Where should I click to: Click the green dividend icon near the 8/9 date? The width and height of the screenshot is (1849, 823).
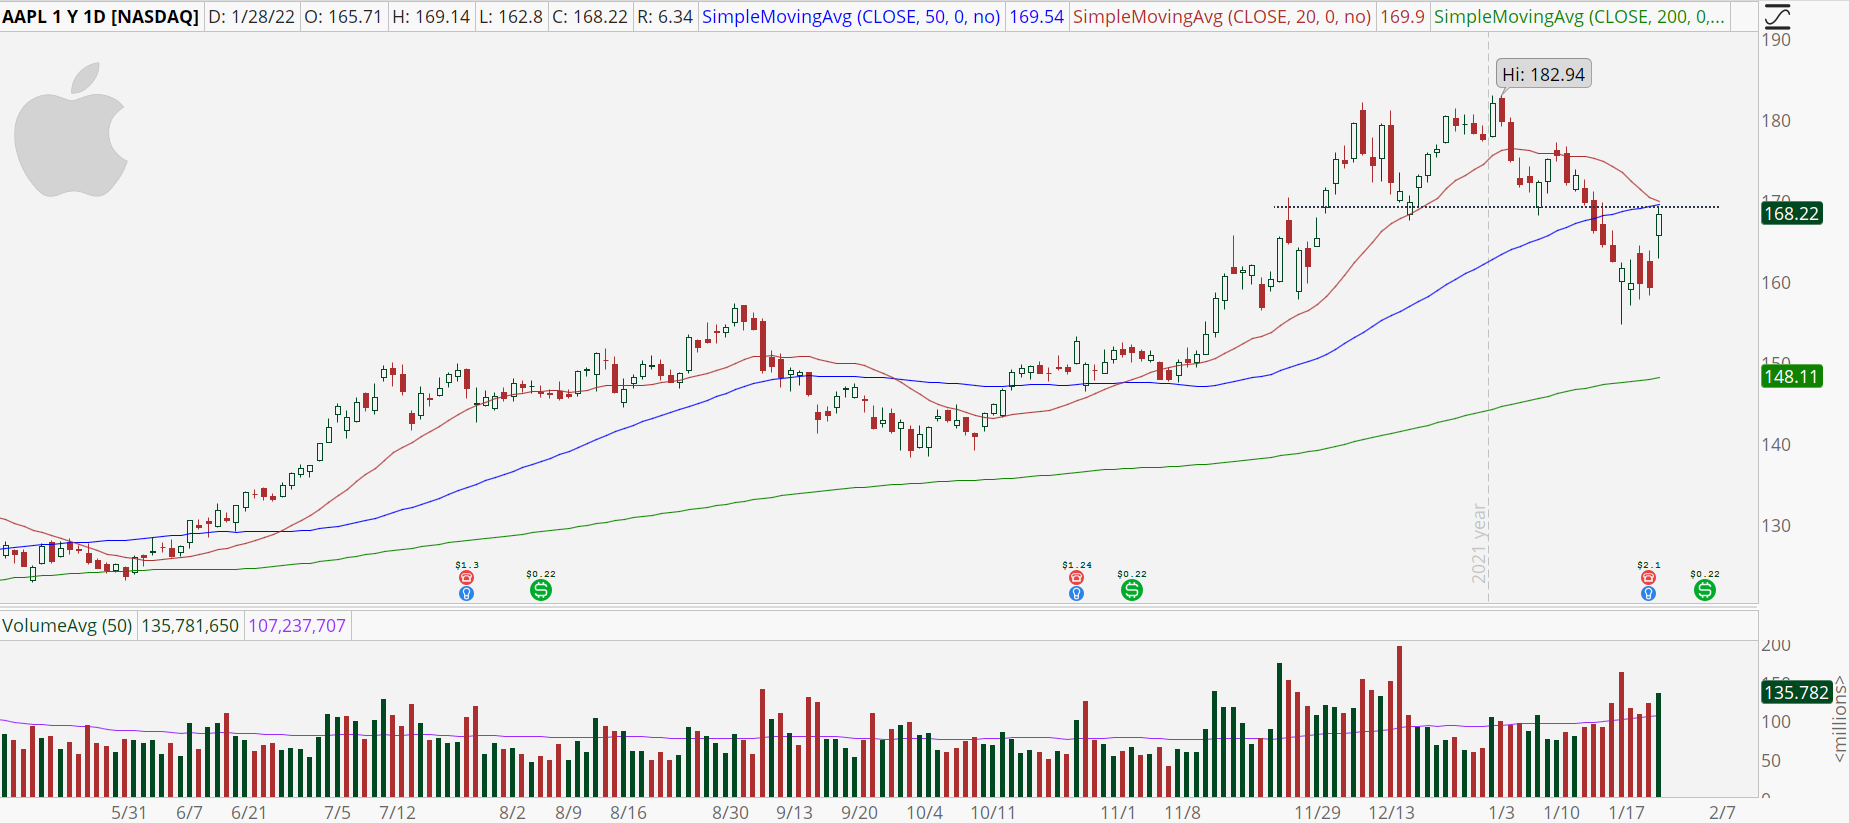click(x=541, y=590)
